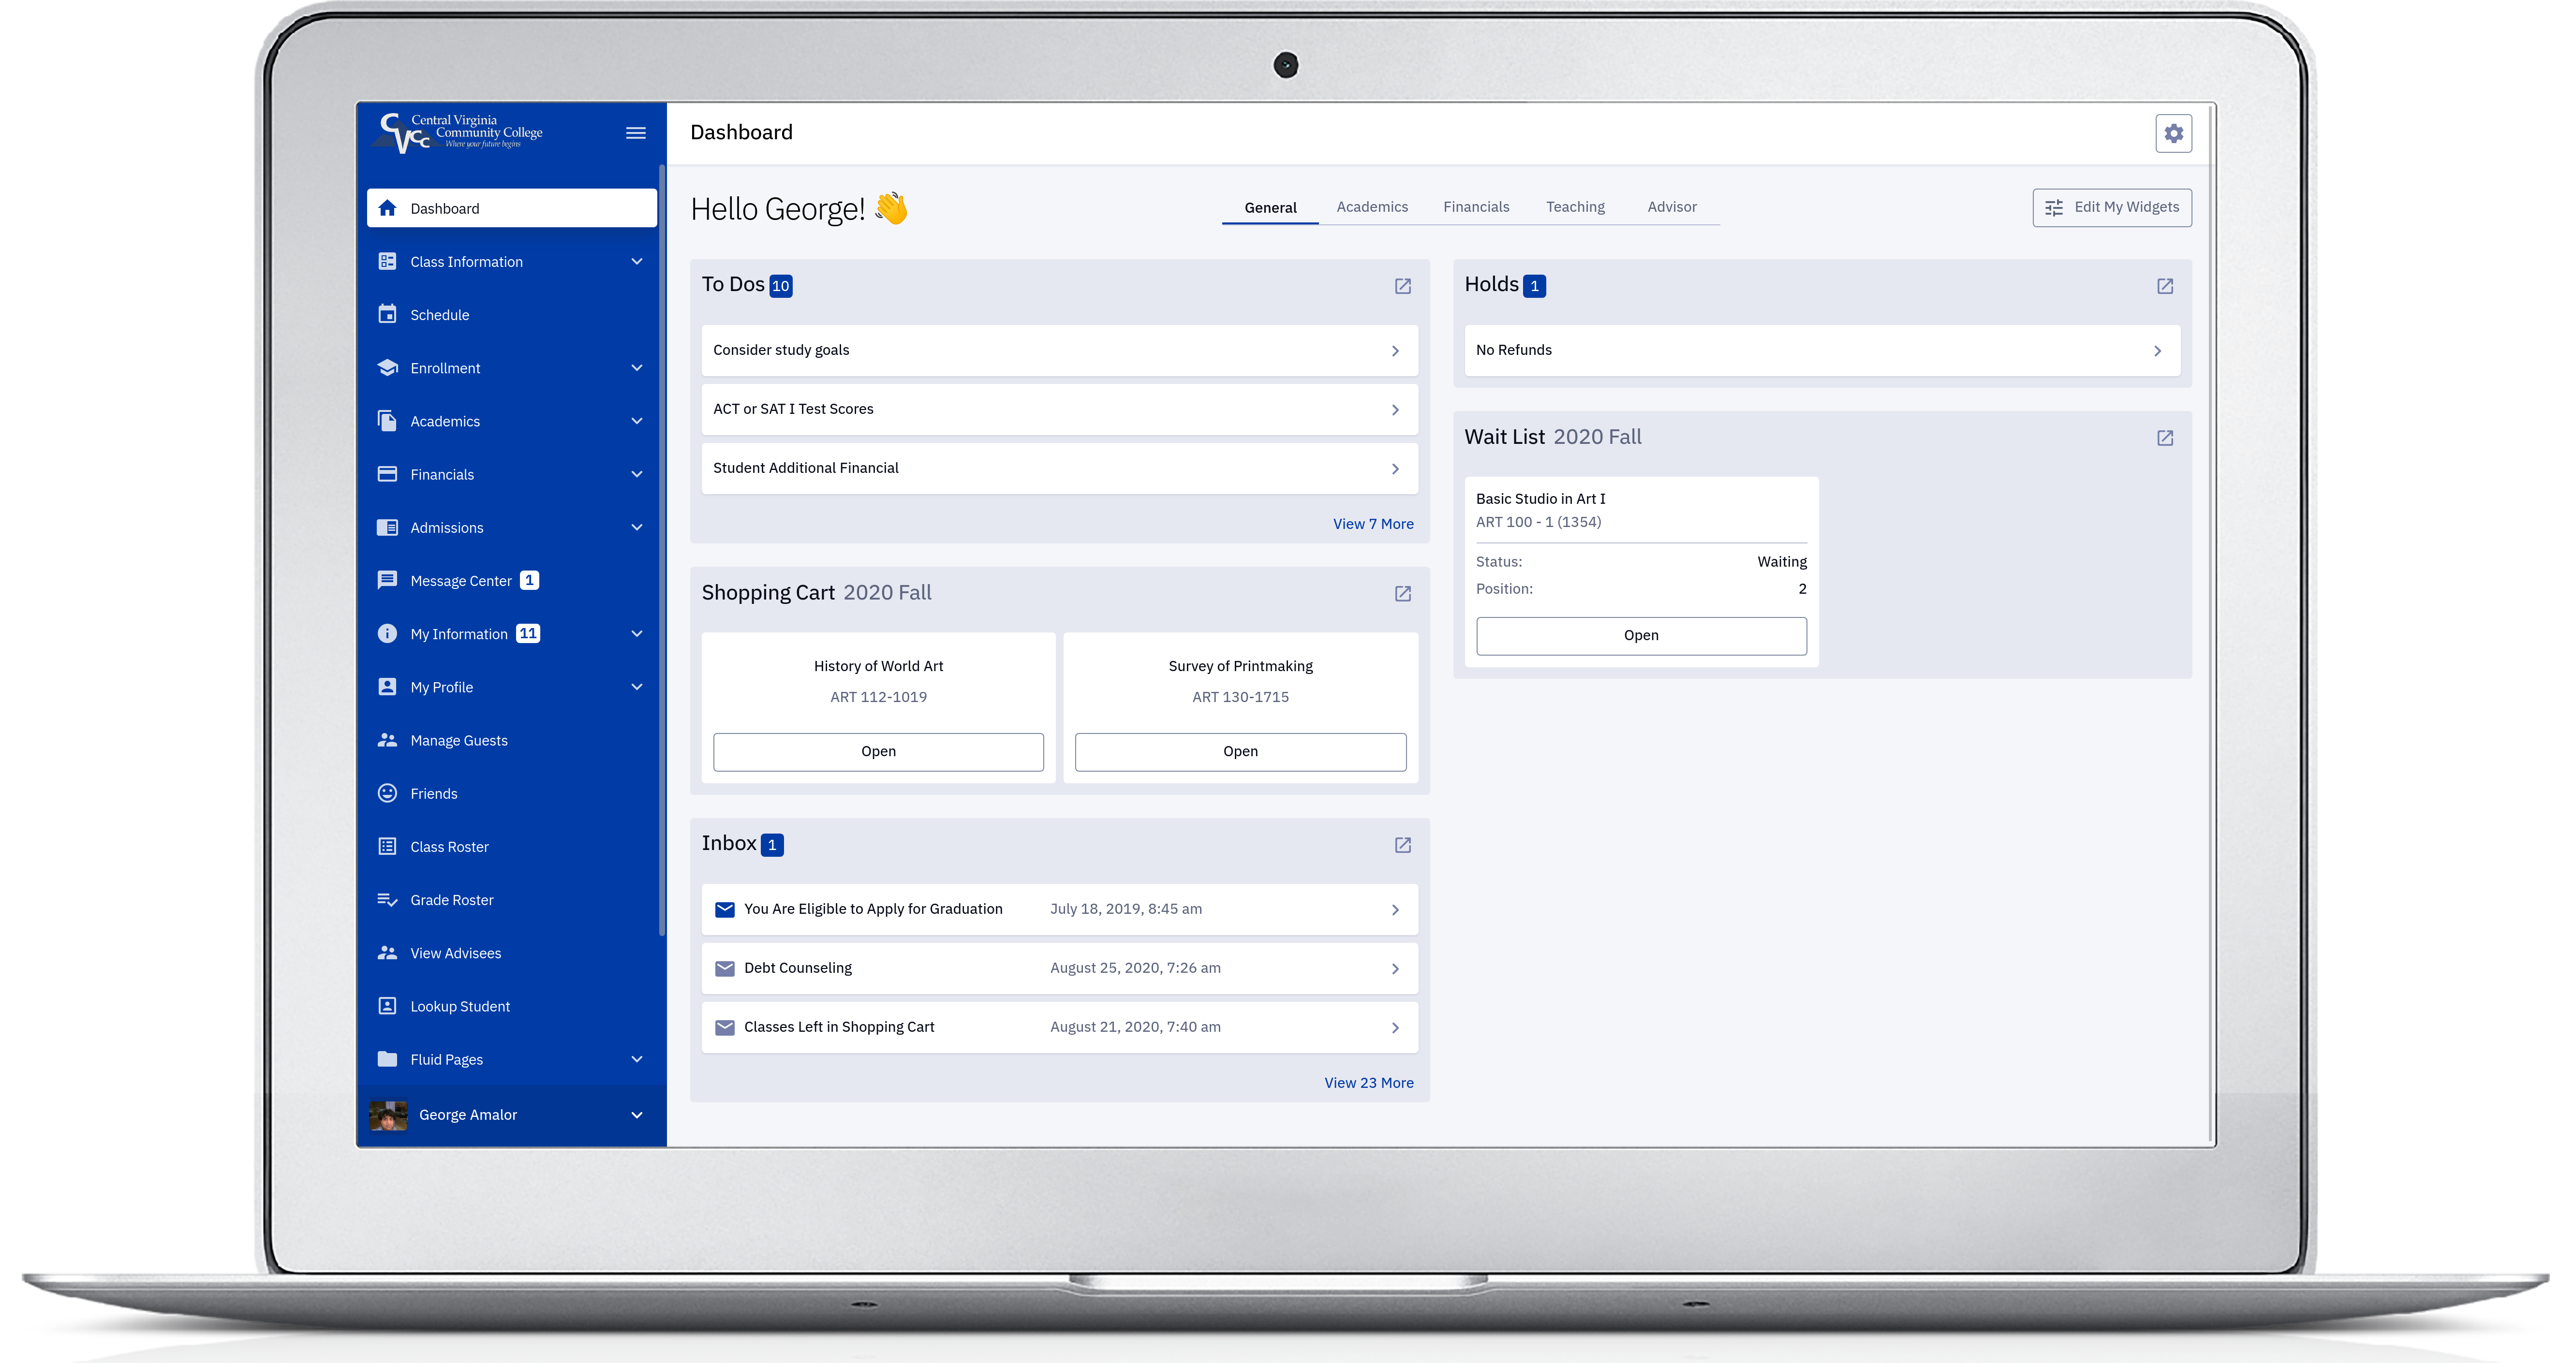Screen dimensions: 2576x1363
Task: Click the My Profile person icon
Action: pyautogui.click(x=387, y=686)
